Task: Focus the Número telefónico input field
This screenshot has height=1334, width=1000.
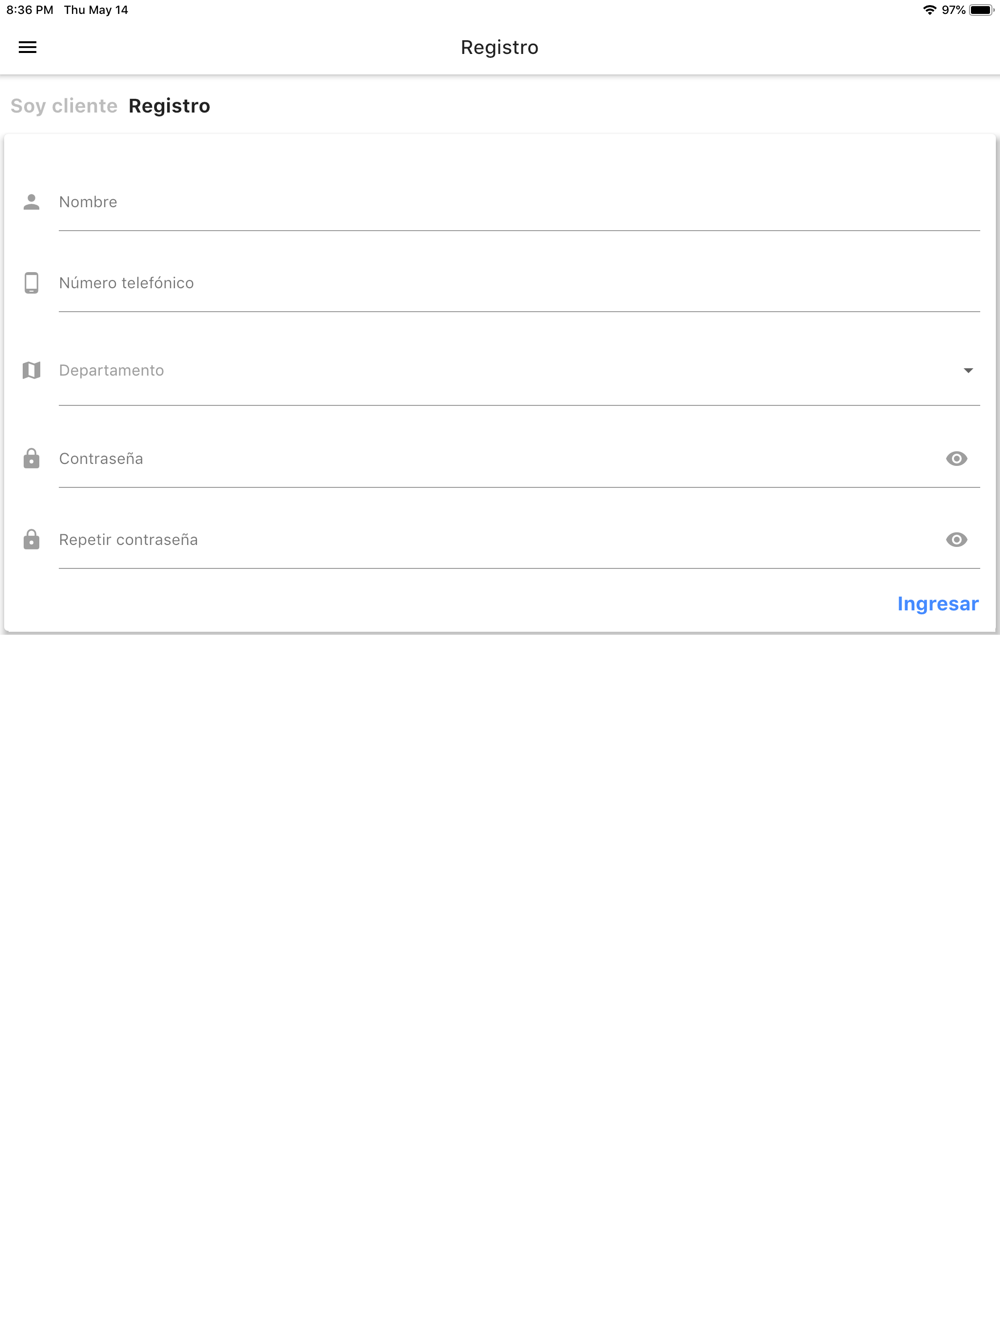Action: pyautogui.click(x=519, y=283)
